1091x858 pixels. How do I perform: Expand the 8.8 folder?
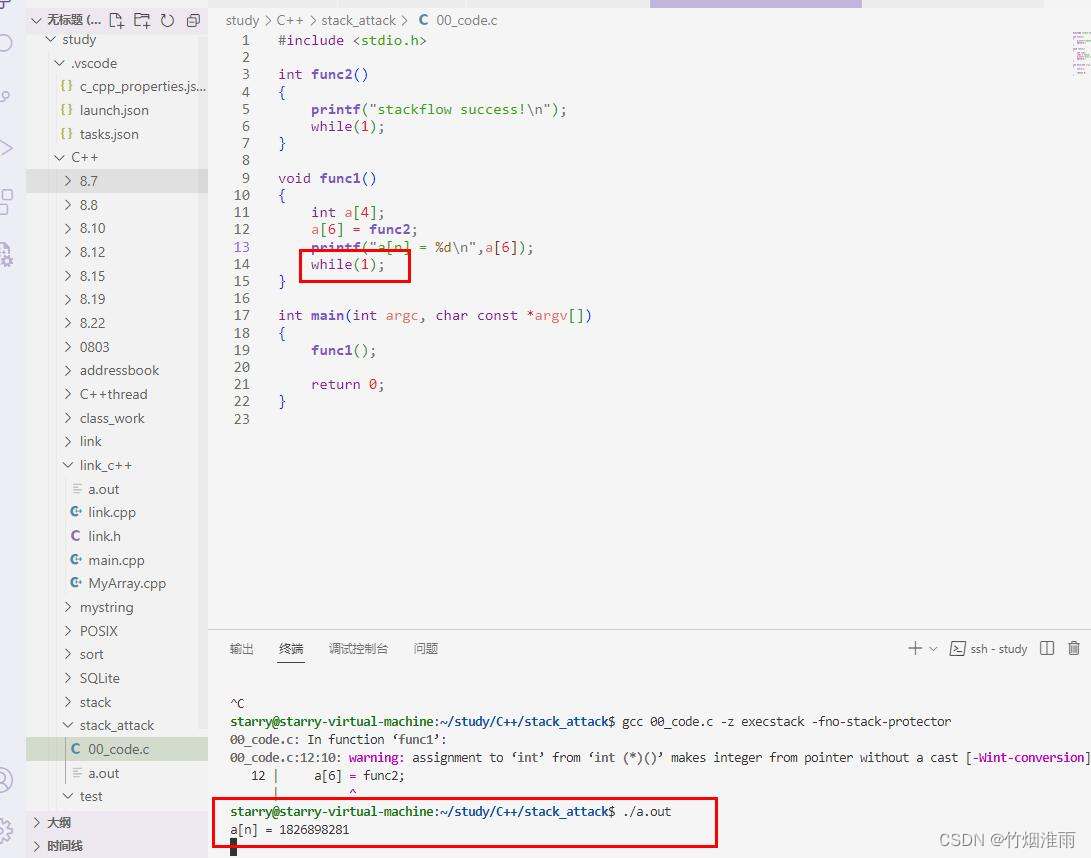117,205
